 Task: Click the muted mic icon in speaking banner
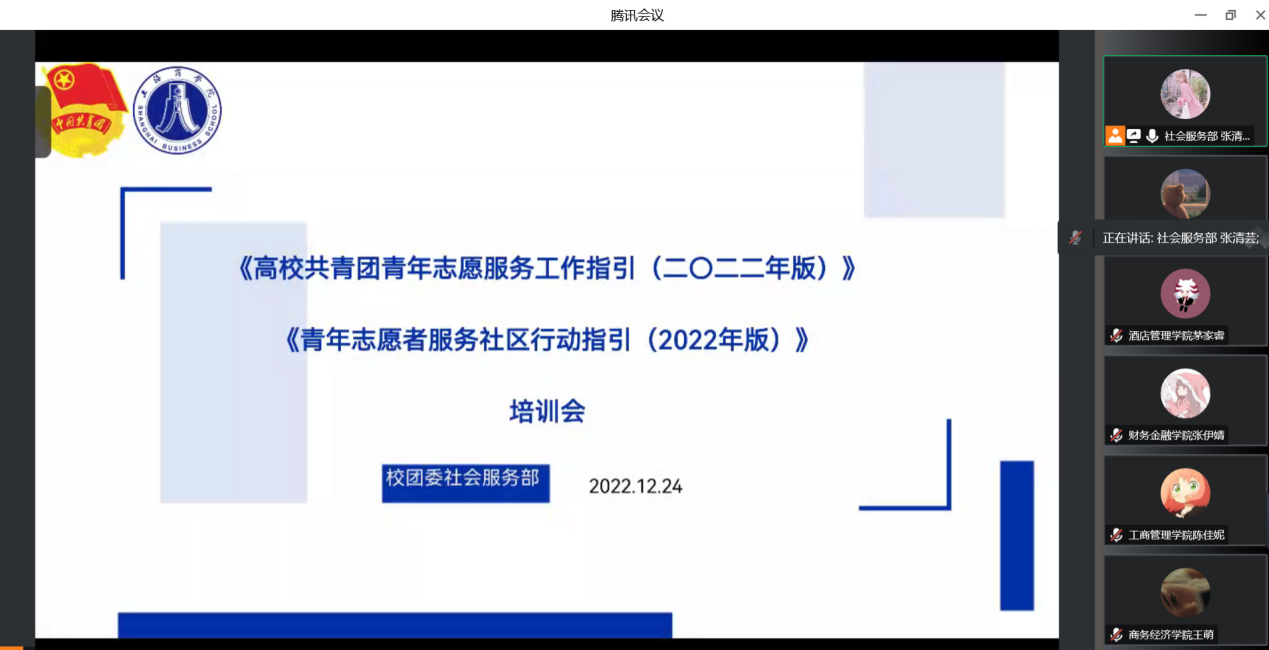tap(1075, 238)
